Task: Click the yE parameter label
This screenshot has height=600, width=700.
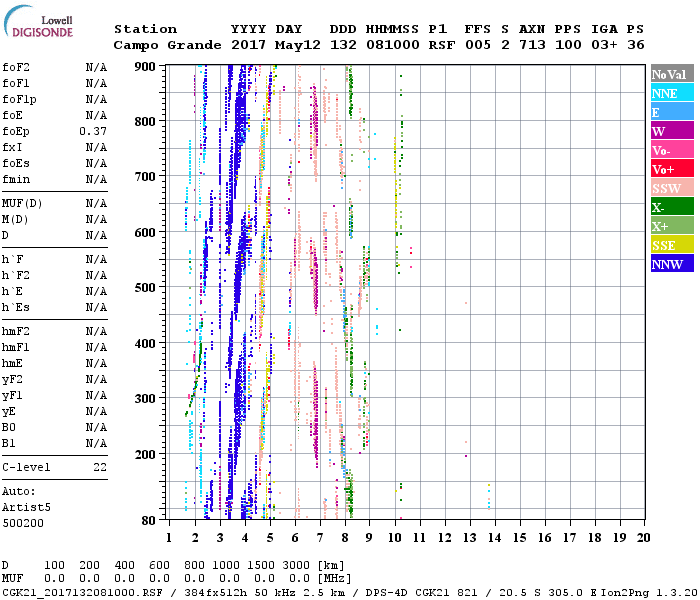Action: pos(9,412)
